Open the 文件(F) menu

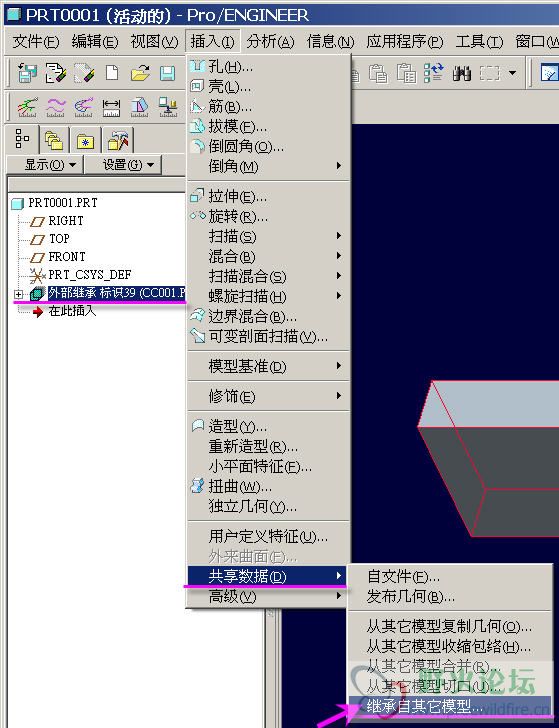click(36, 42)
